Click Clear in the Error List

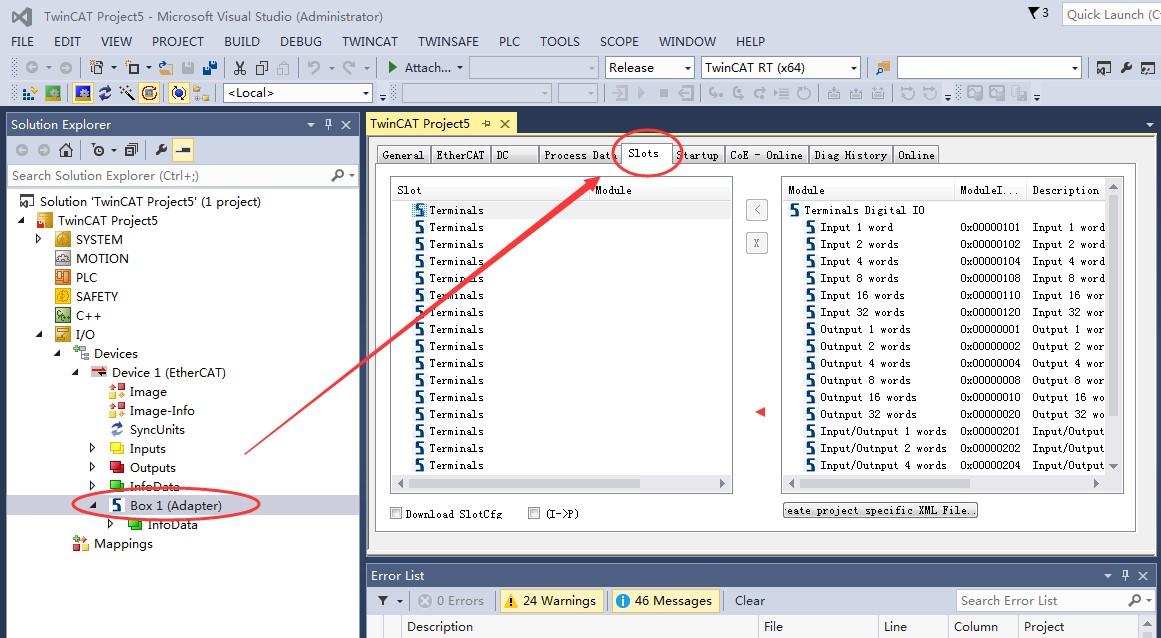click(x=750, y=601)
